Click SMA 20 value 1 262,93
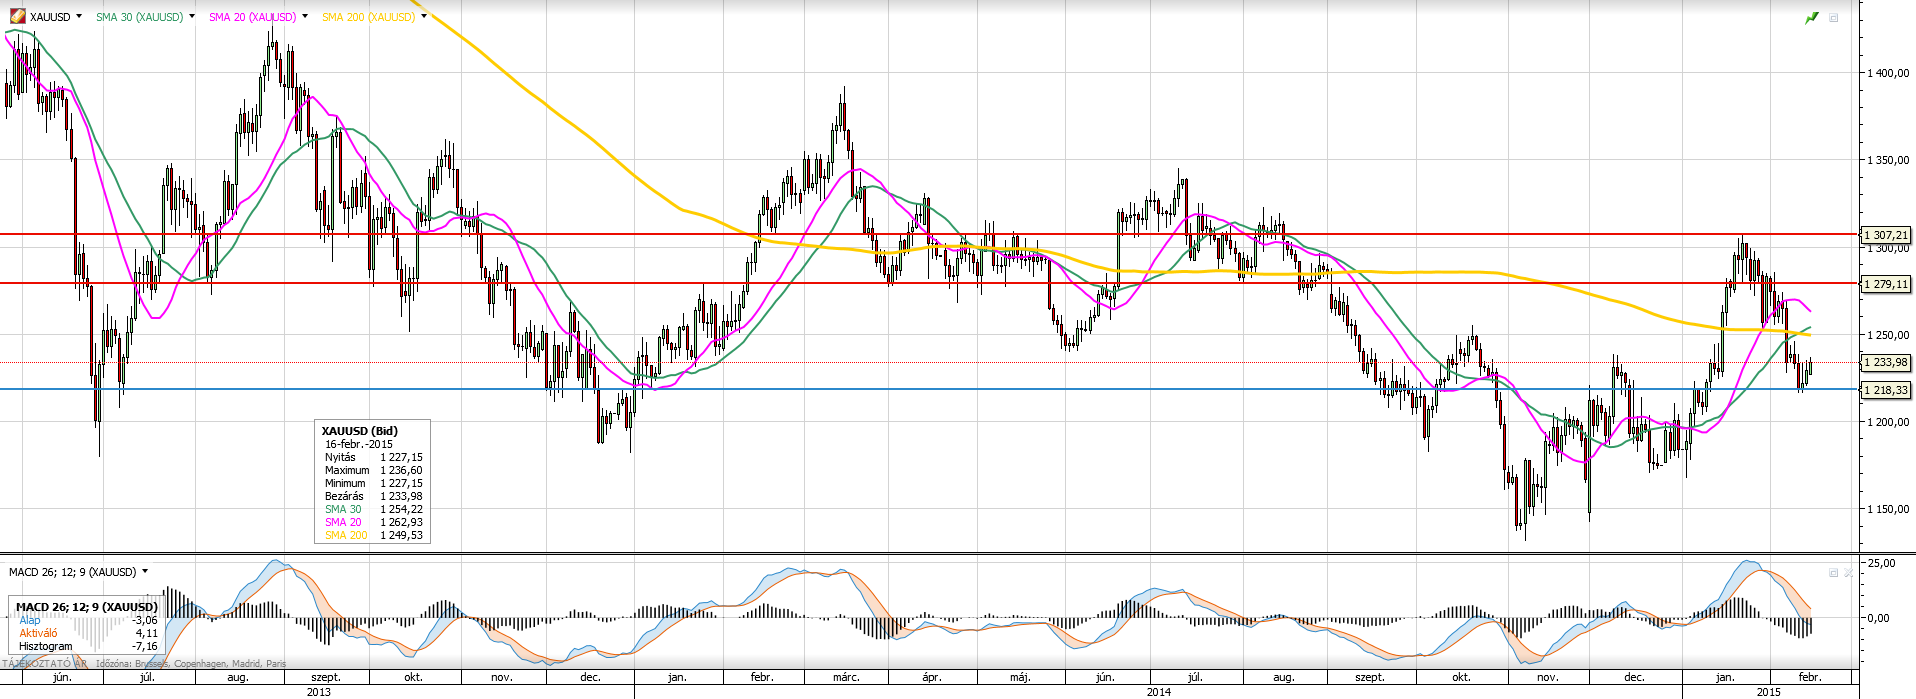The height and width of the screenshot is (699, 1916). [x=401, y=522]
